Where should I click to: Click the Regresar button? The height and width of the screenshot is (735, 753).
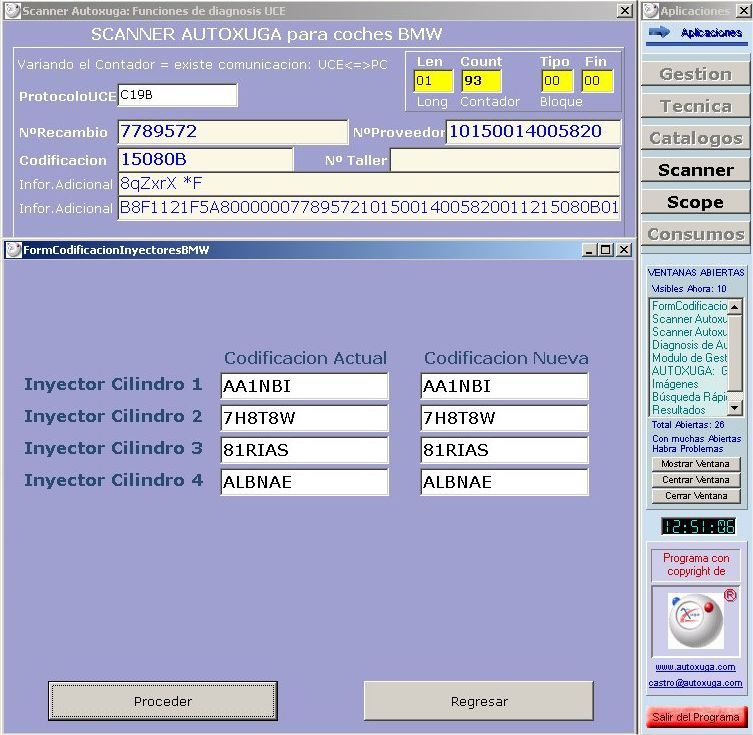click(479, 701)
